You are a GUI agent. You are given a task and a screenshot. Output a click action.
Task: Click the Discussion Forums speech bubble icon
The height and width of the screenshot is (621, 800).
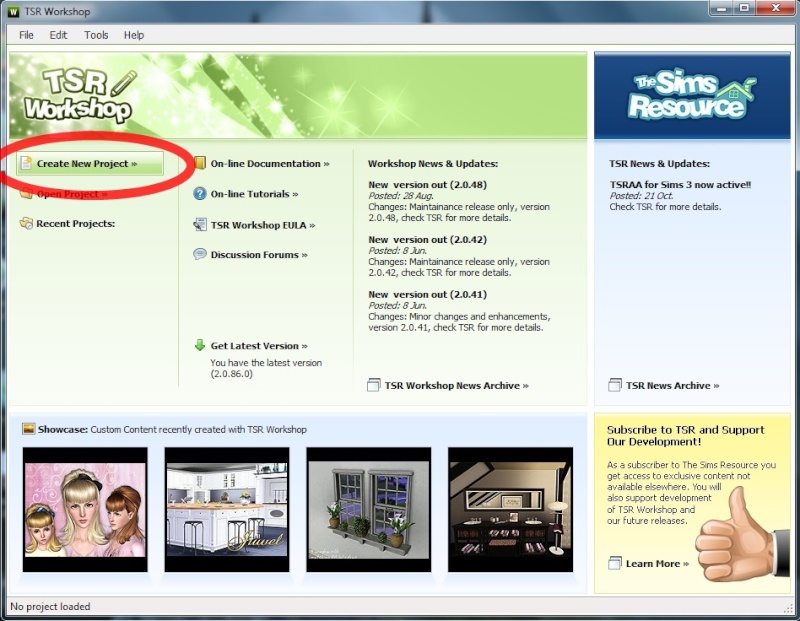point(200,254)
